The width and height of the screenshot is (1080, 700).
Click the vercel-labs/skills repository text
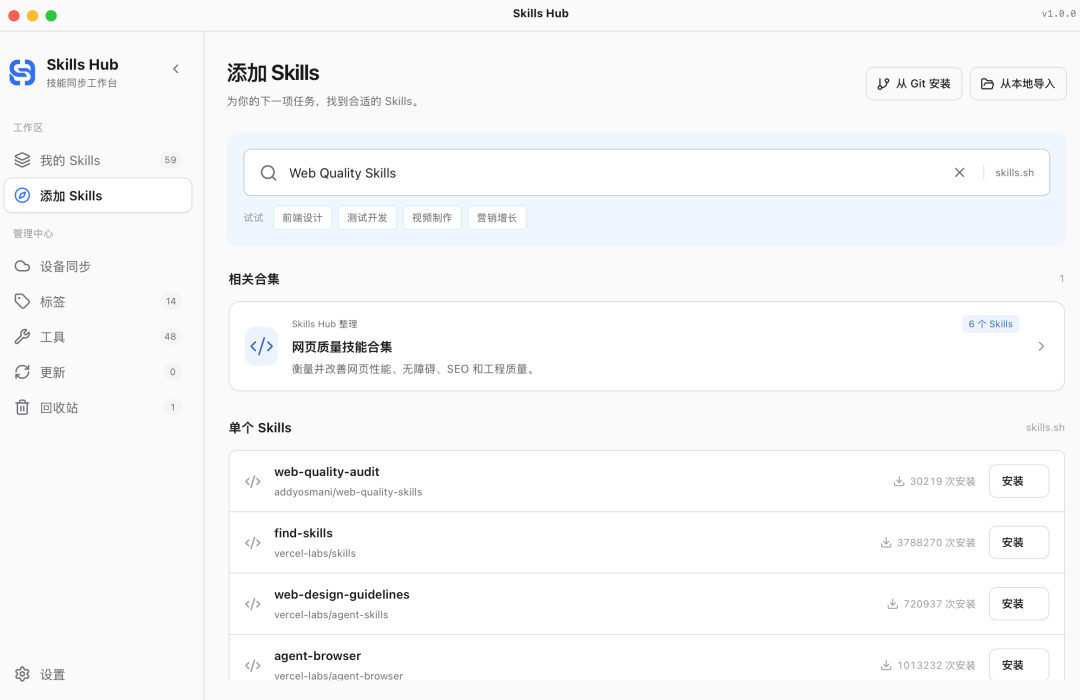pos(315,553)
